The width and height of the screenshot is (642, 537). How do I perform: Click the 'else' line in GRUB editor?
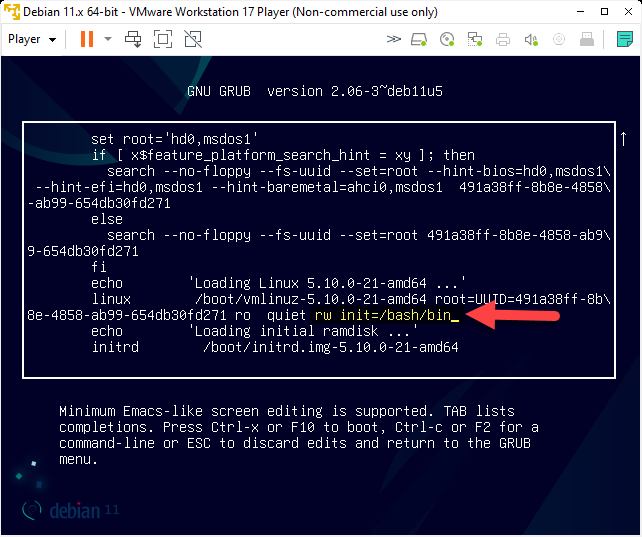point(106,219)
